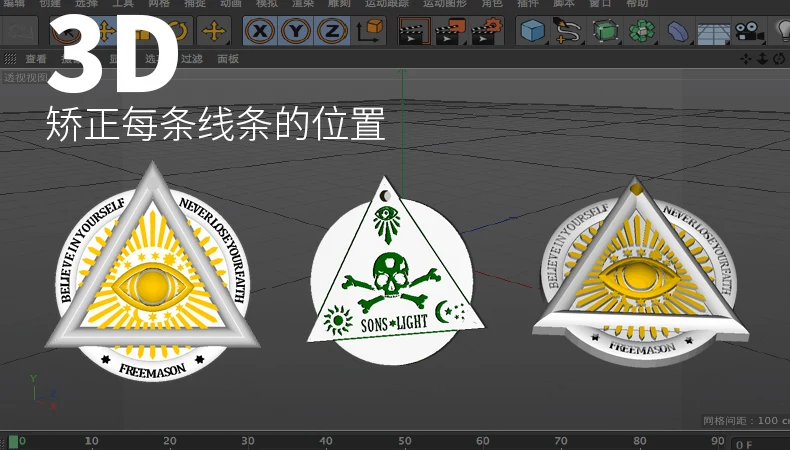Click the 网格间距 100 cm label
Viewport: 790px width, 450px height.
pyautogui.click(x=746, y=420)
